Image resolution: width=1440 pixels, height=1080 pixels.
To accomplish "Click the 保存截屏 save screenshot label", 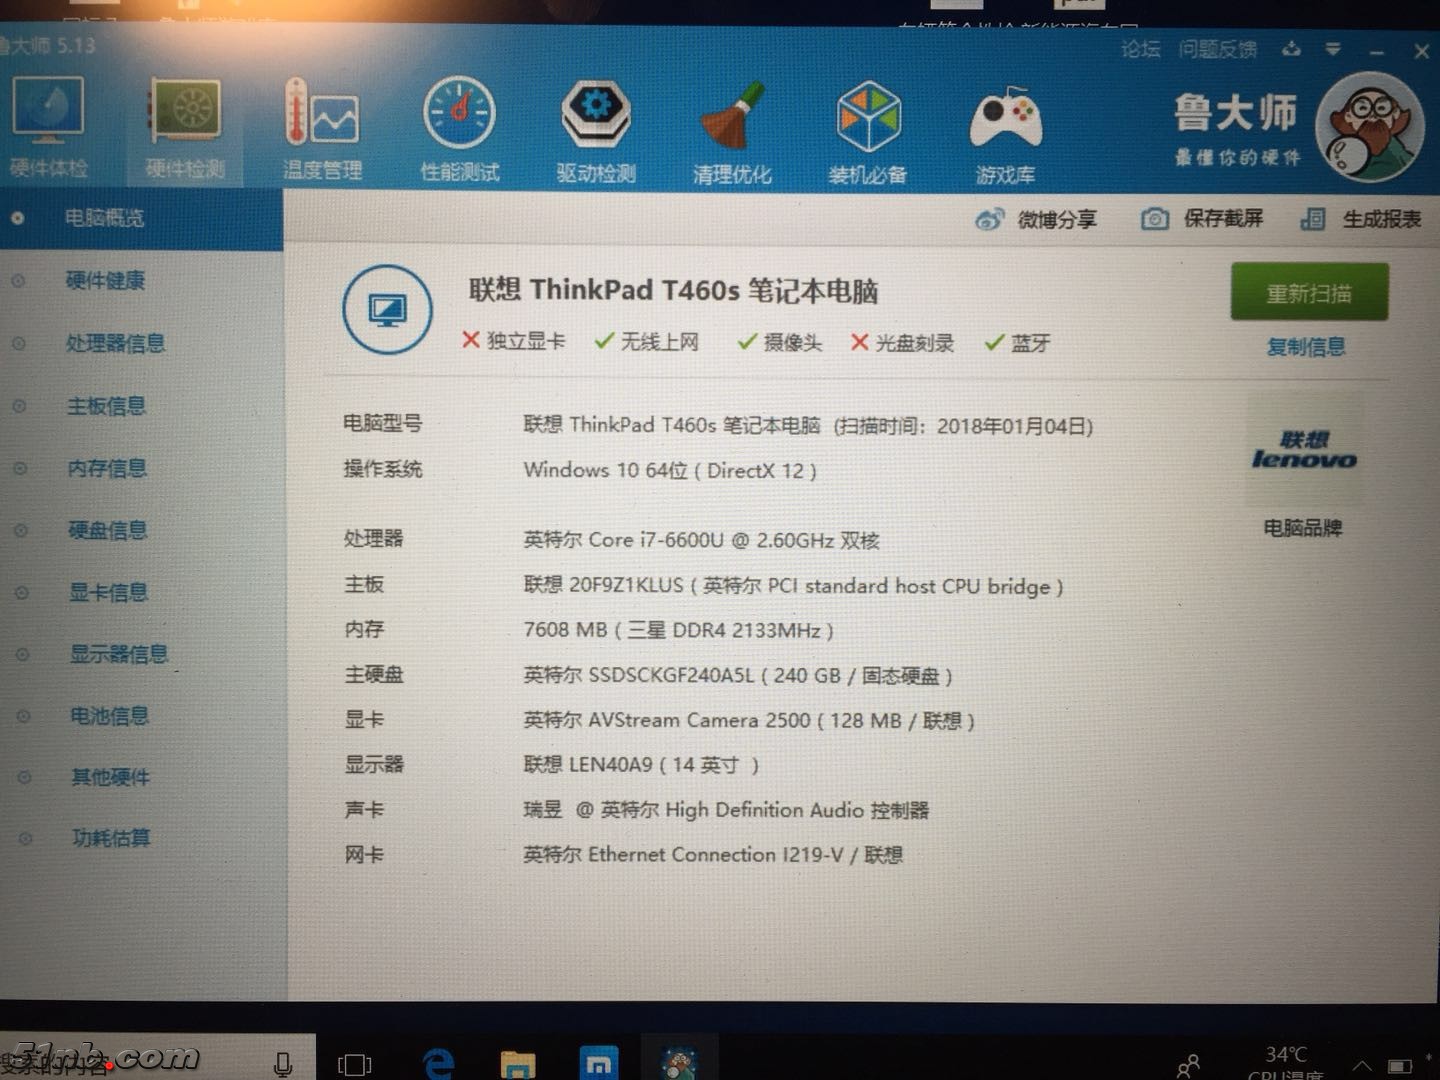I will point(1223,218).
